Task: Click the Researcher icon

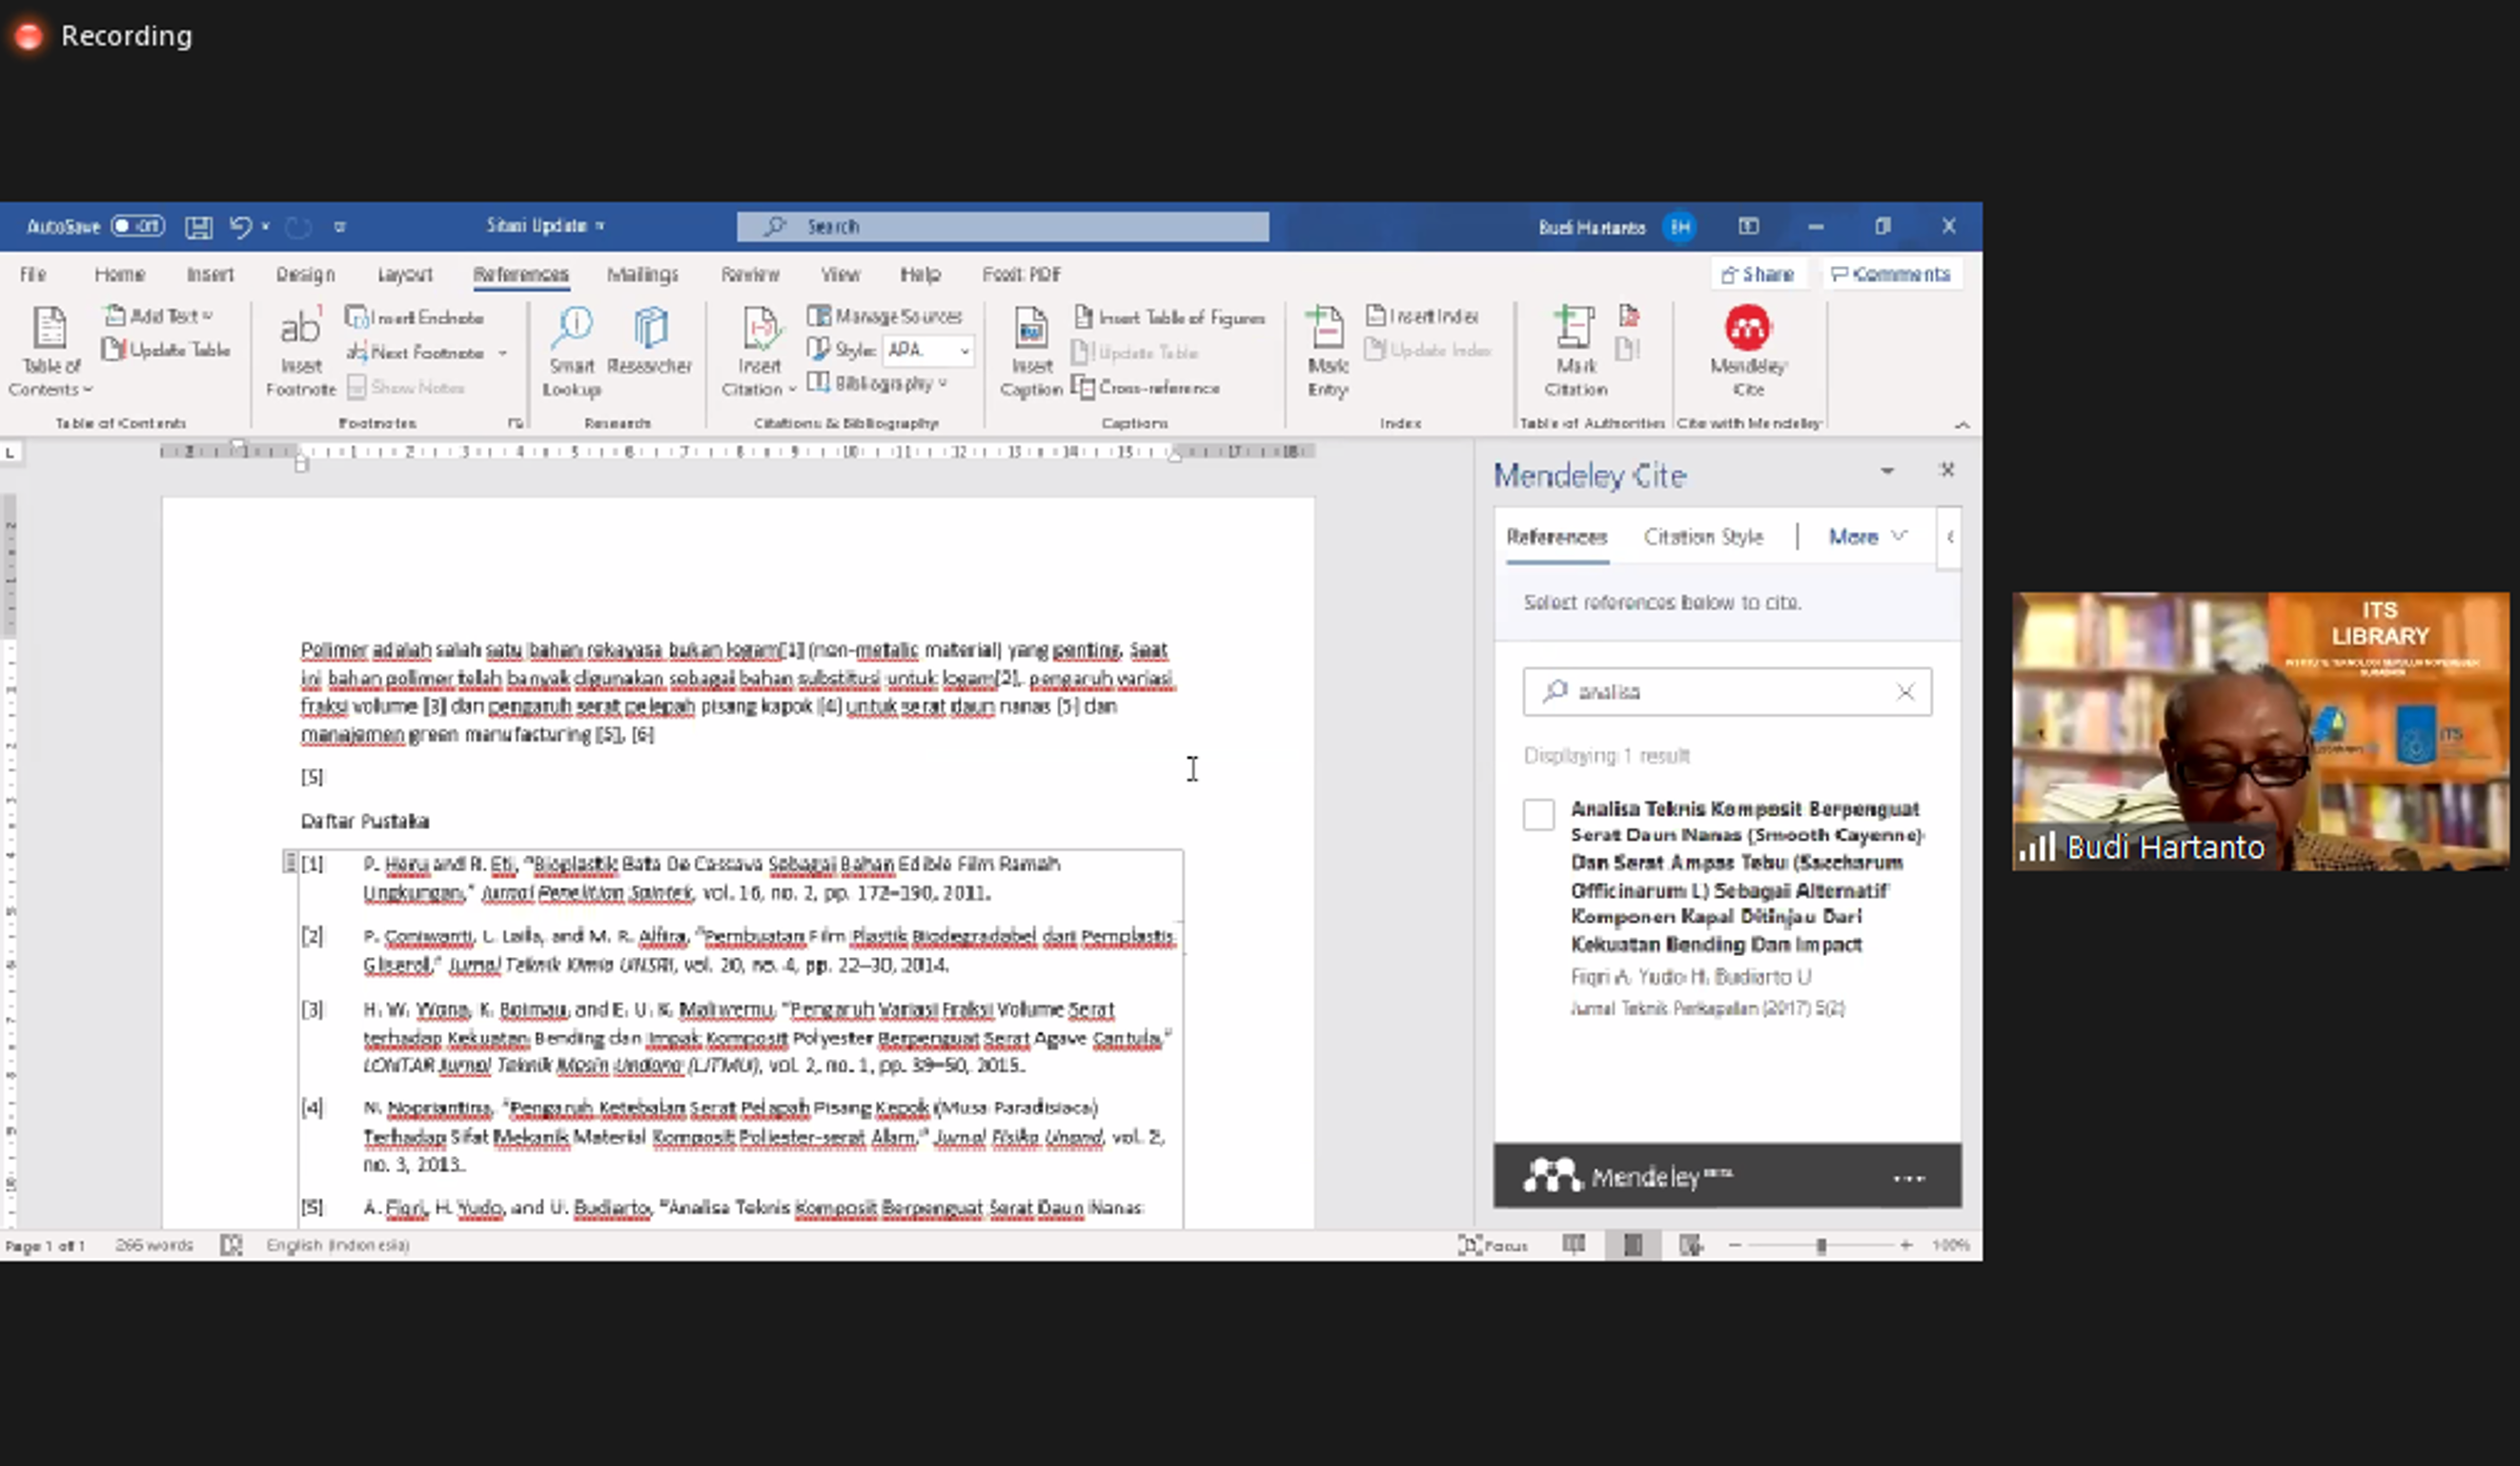Action: point(650,330)
